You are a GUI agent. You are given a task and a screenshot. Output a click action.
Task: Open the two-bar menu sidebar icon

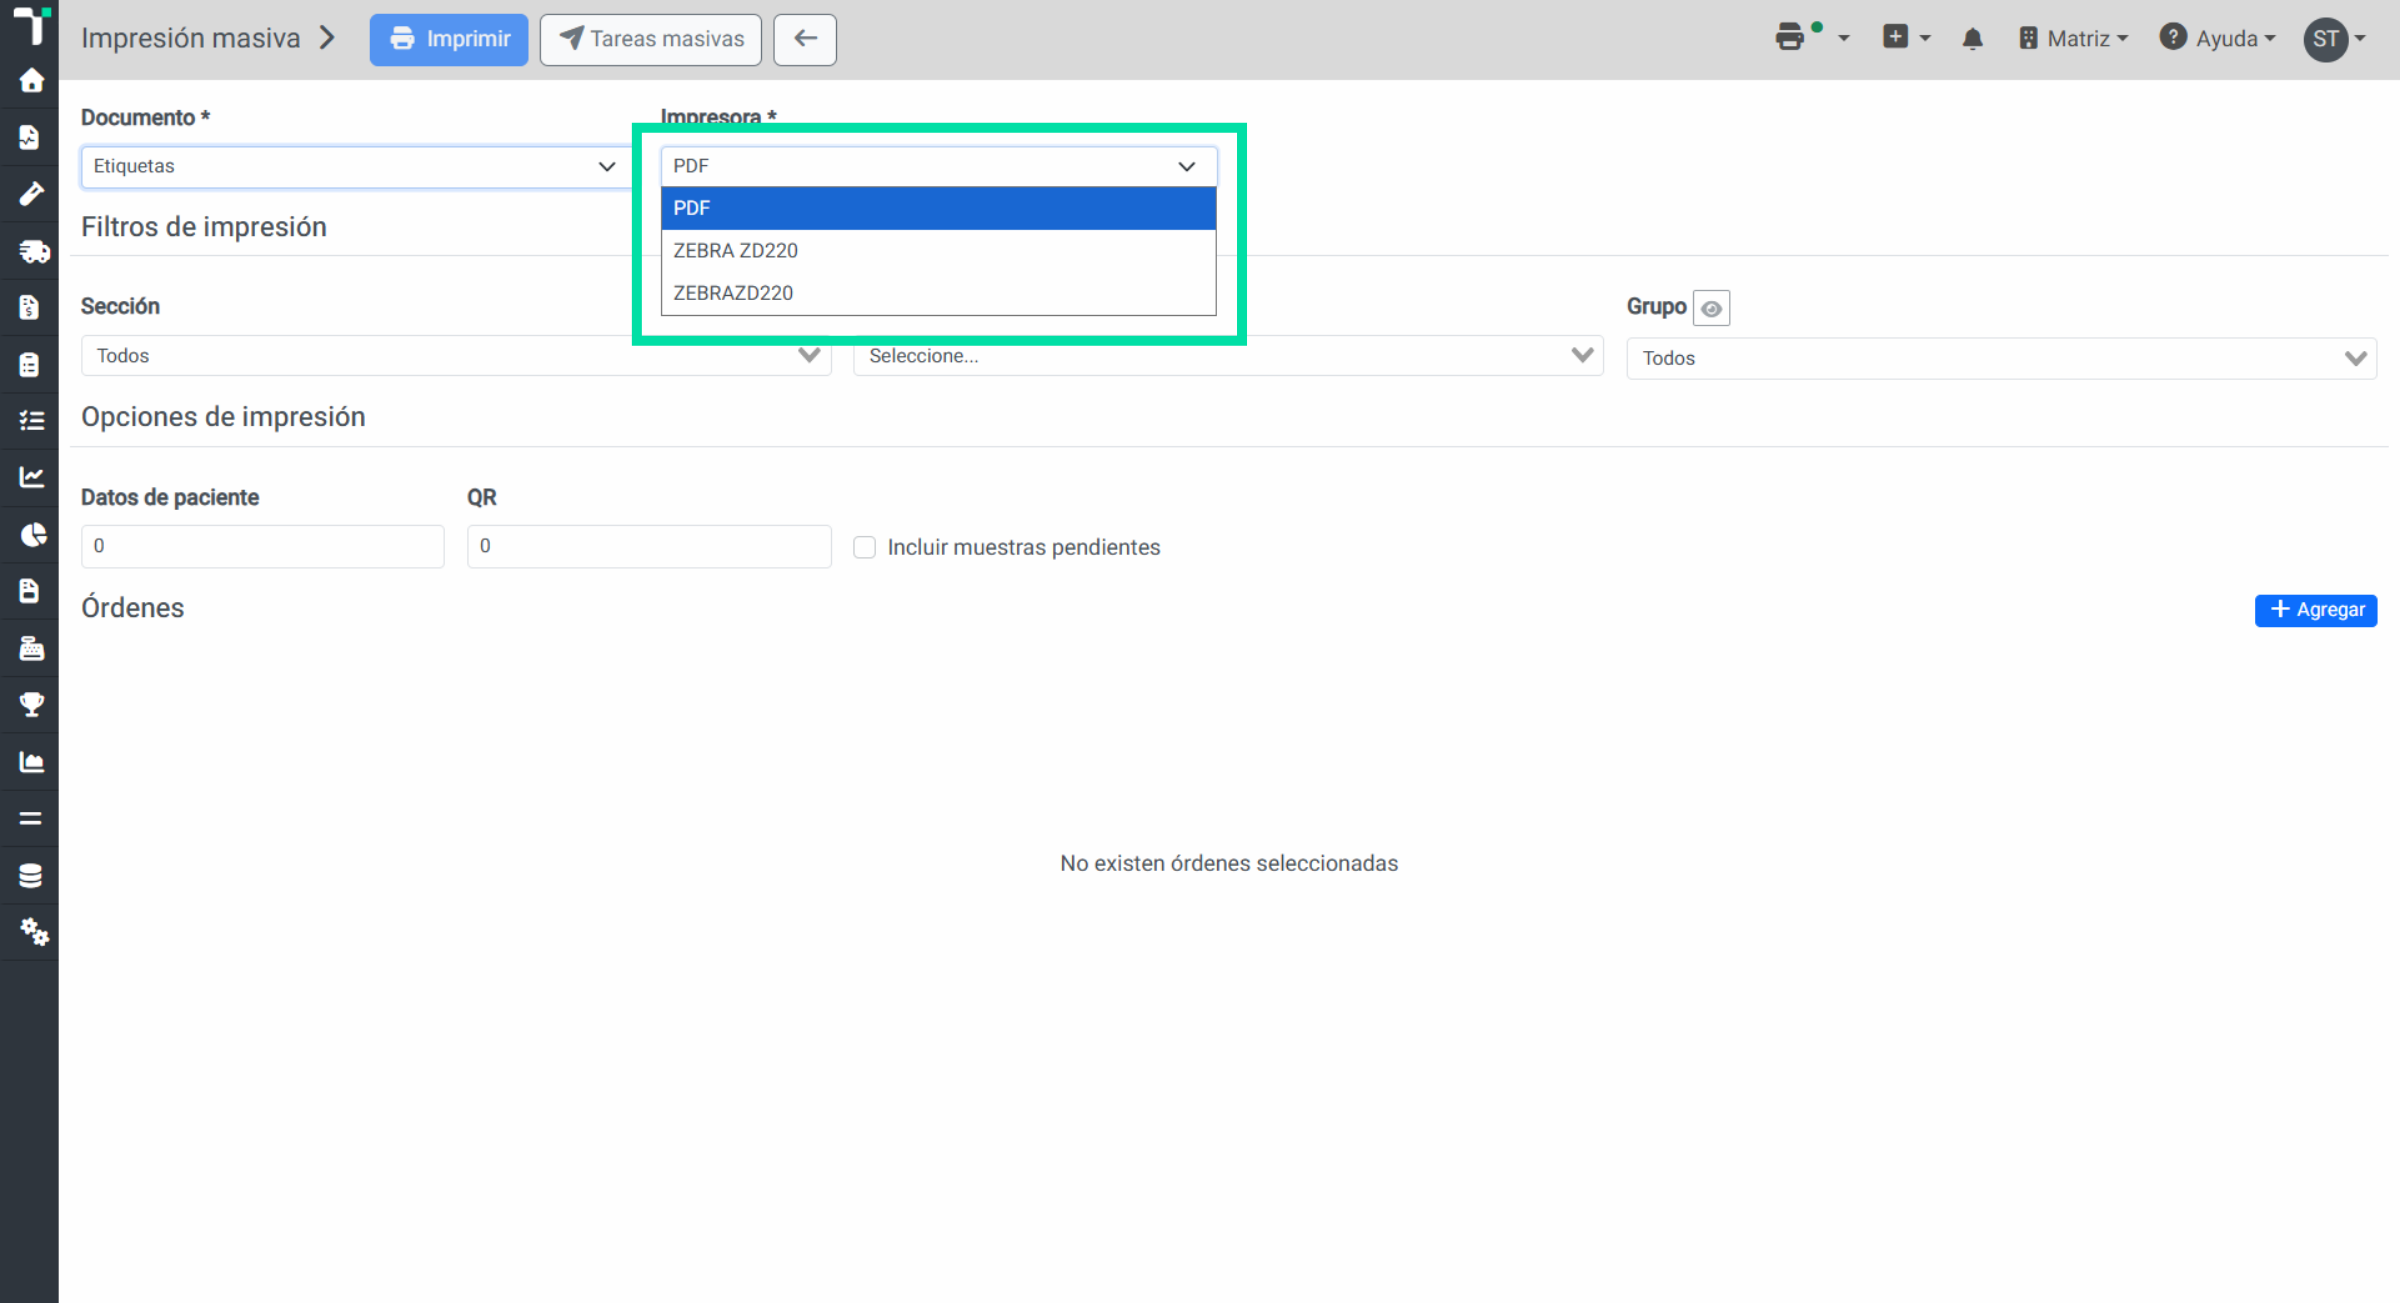point(31,818)
